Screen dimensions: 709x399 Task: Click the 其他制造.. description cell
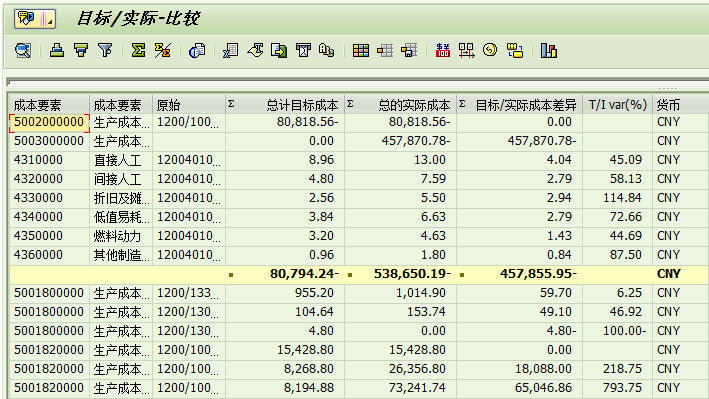[x=121, y=255]
